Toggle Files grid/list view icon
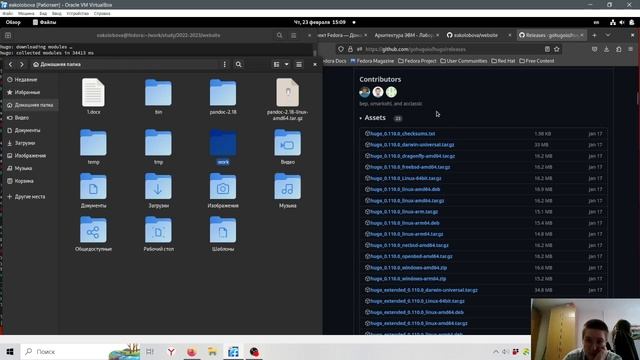The image size is (640, 360). [x=276, y=64]
